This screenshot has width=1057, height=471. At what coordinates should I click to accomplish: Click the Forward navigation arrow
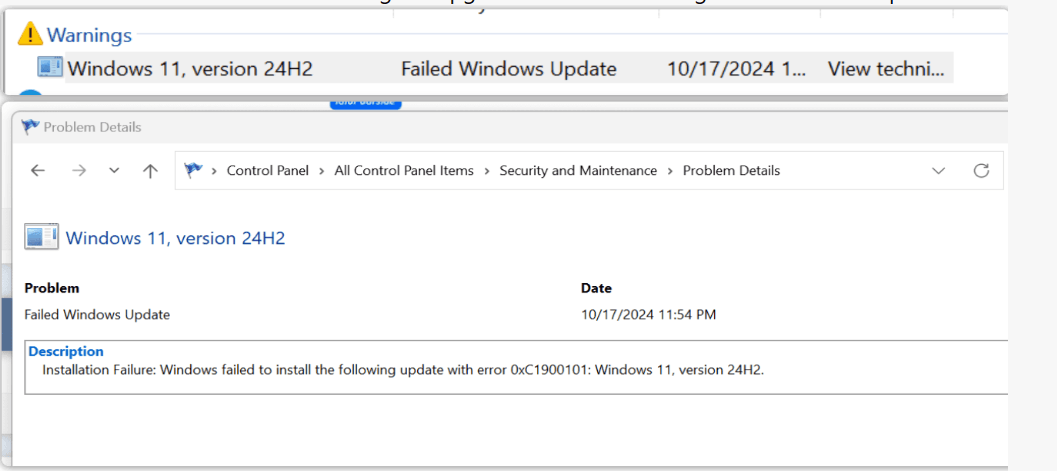coord(79,170)
